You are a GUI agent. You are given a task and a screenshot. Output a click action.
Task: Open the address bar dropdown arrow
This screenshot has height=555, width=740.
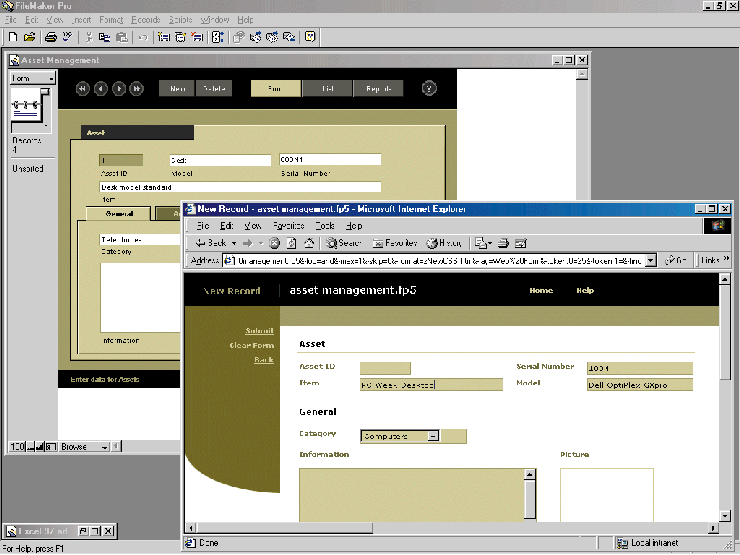(651, 260)
